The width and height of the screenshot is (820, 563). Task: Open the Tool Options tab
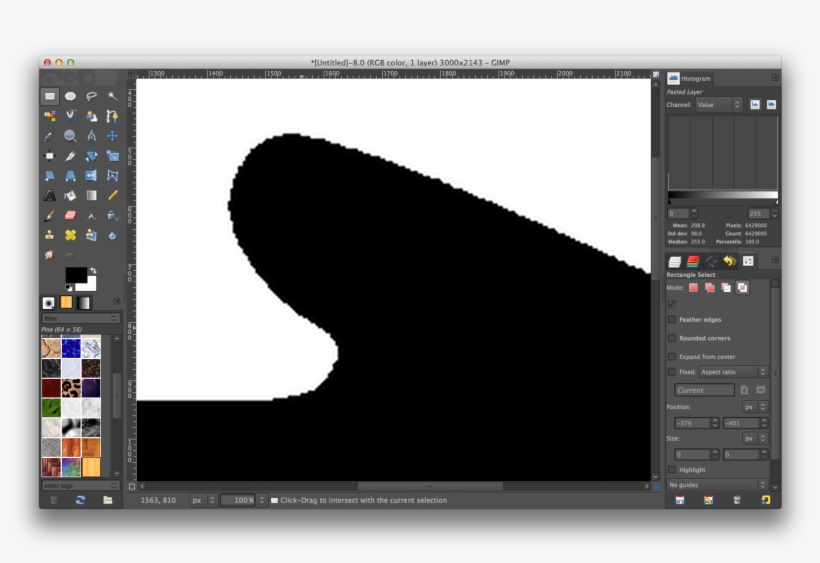(x=748, y=261)
